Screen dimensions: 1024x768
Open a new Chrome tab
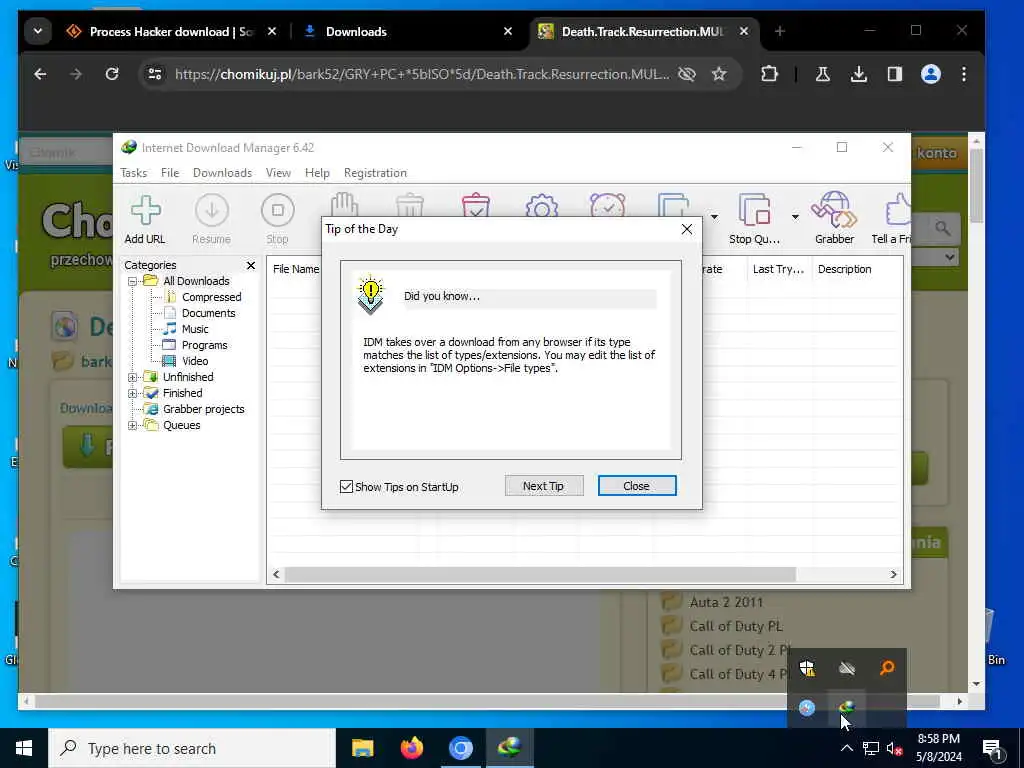pos(780,31)
